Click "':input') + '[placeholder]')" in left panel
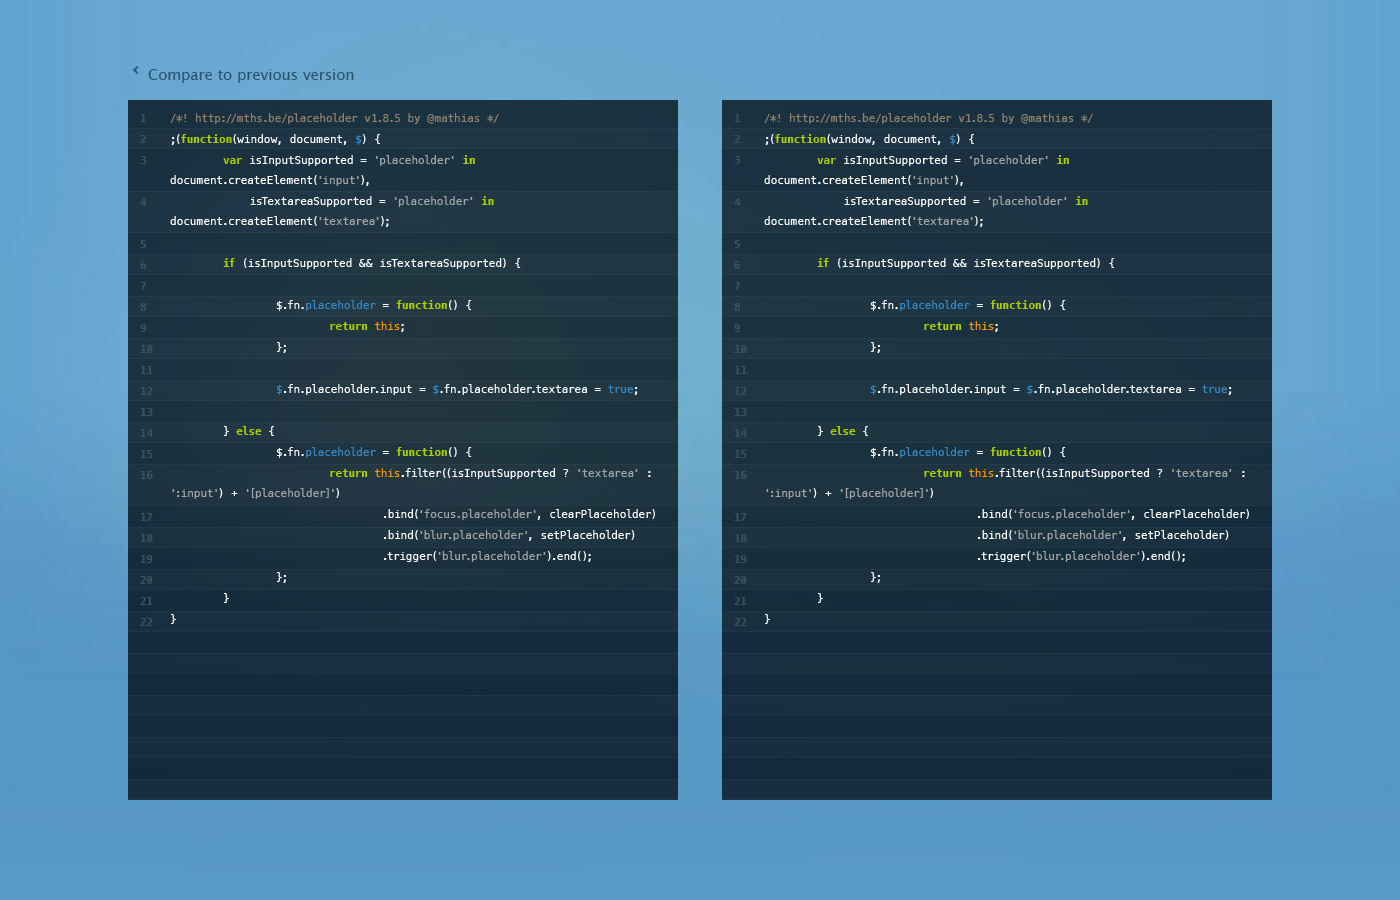The image size is (1400, 900). (255, 493)
